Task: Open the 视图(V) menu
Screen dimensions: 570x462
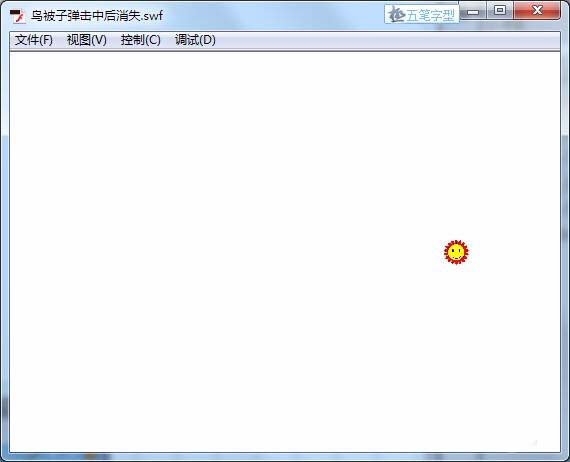Action: pyautogui.click(x=87, y=40)
